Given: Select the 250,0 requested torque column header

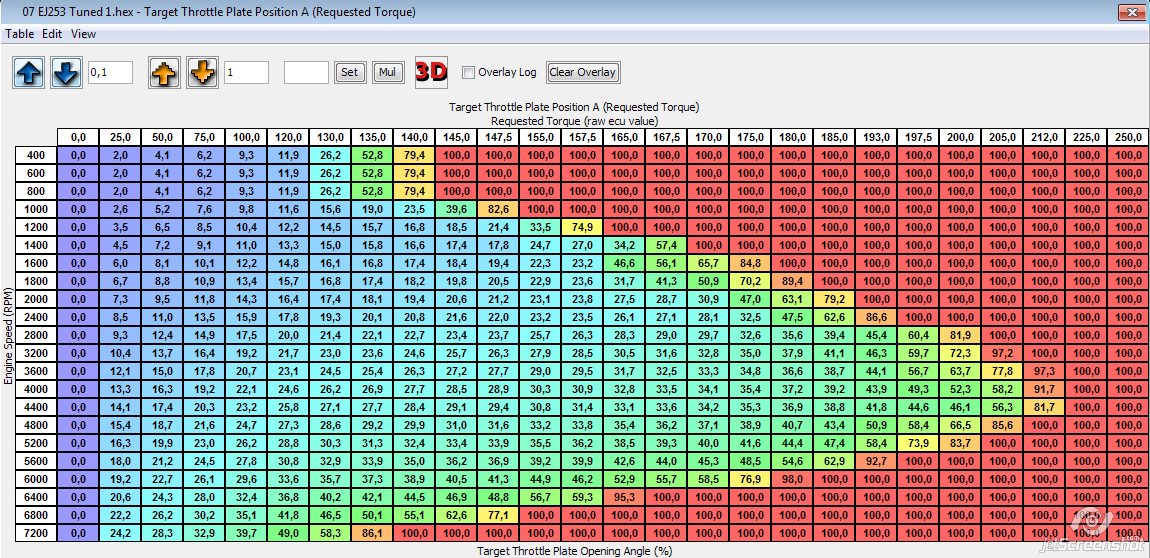Looking at the screenshot, I should point(1128,137).
